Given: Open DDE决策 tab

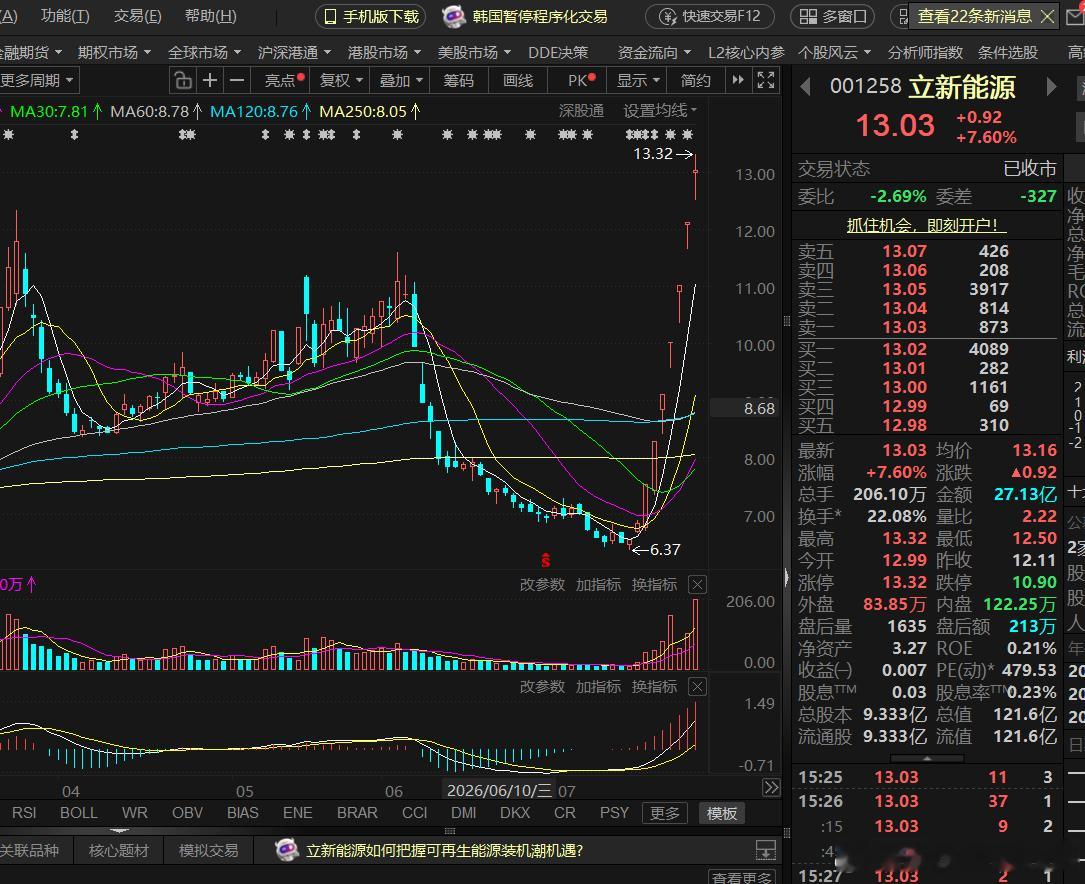Looking at the screenshot, I should pos(558,53).
